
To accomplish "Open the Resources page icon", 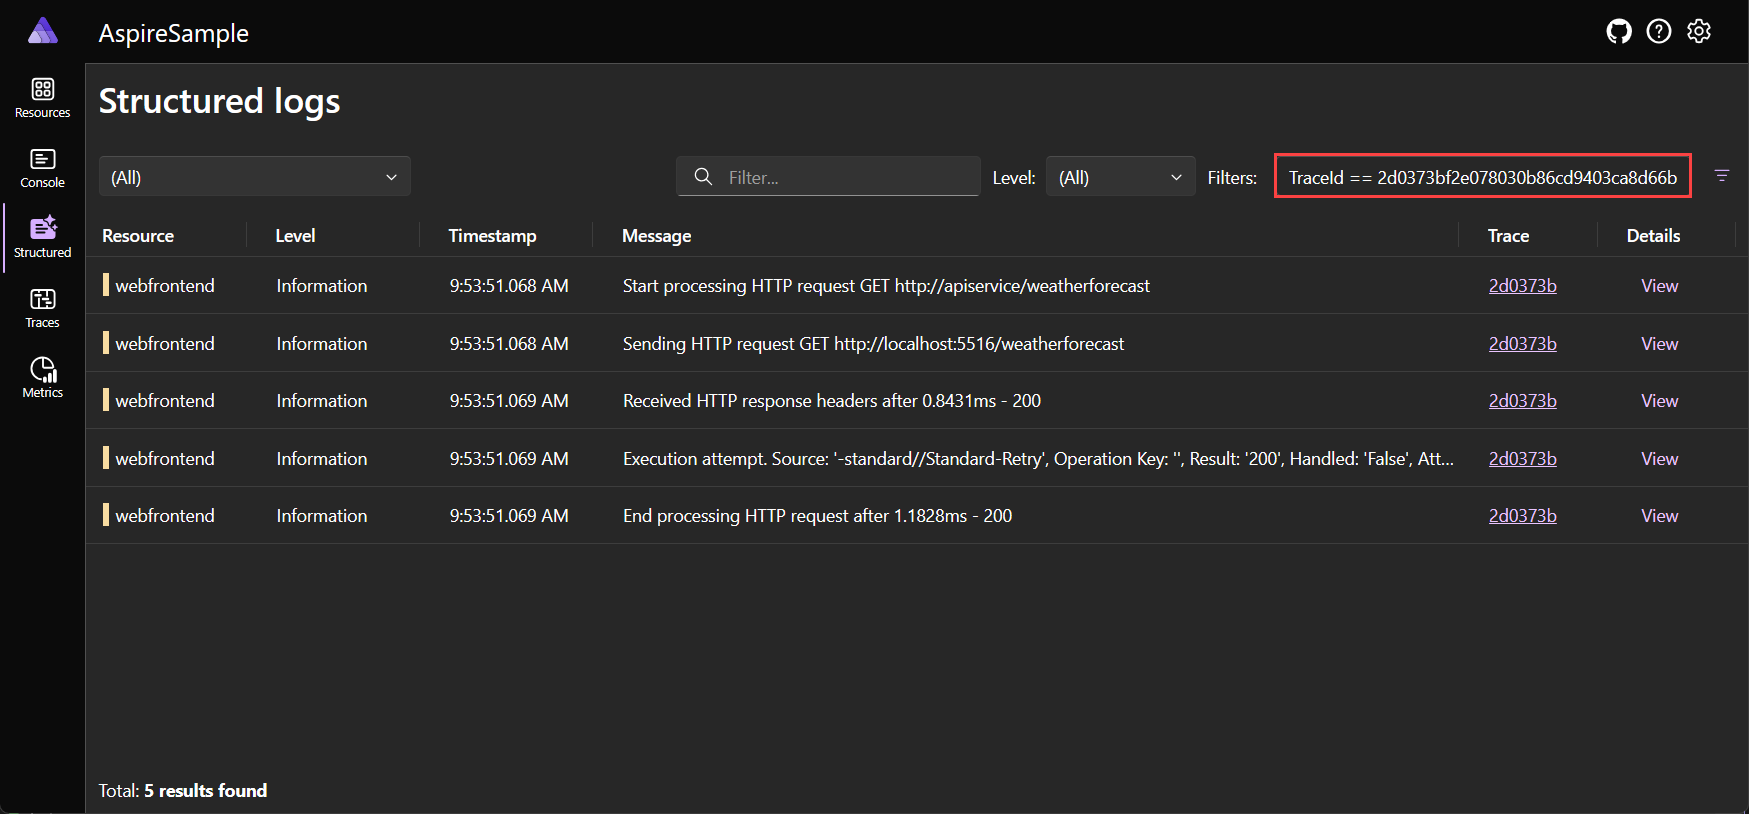I will tap(42, 97).
